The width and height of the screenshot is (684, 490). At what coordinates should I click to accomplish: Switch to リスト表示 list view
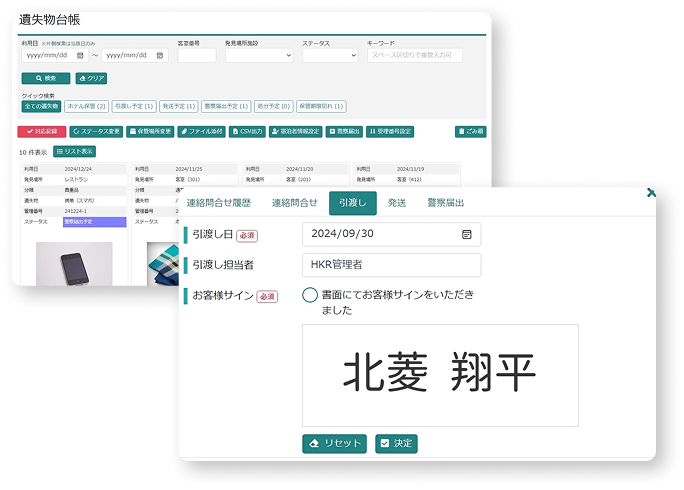click(74, 151)
